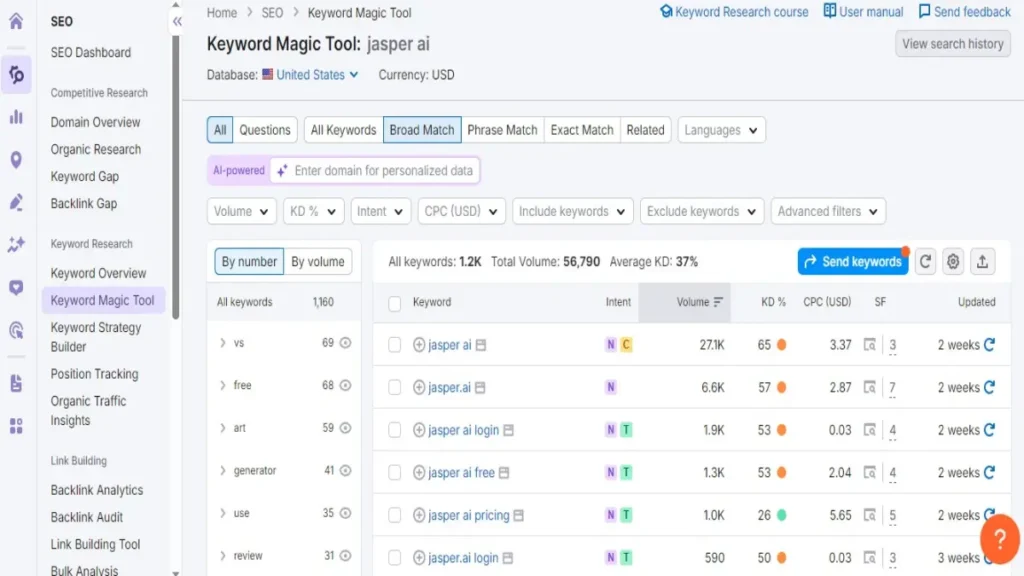The image size is (1024, 576).
Task: Expand the art keyword group
Action: click(223, 428)
